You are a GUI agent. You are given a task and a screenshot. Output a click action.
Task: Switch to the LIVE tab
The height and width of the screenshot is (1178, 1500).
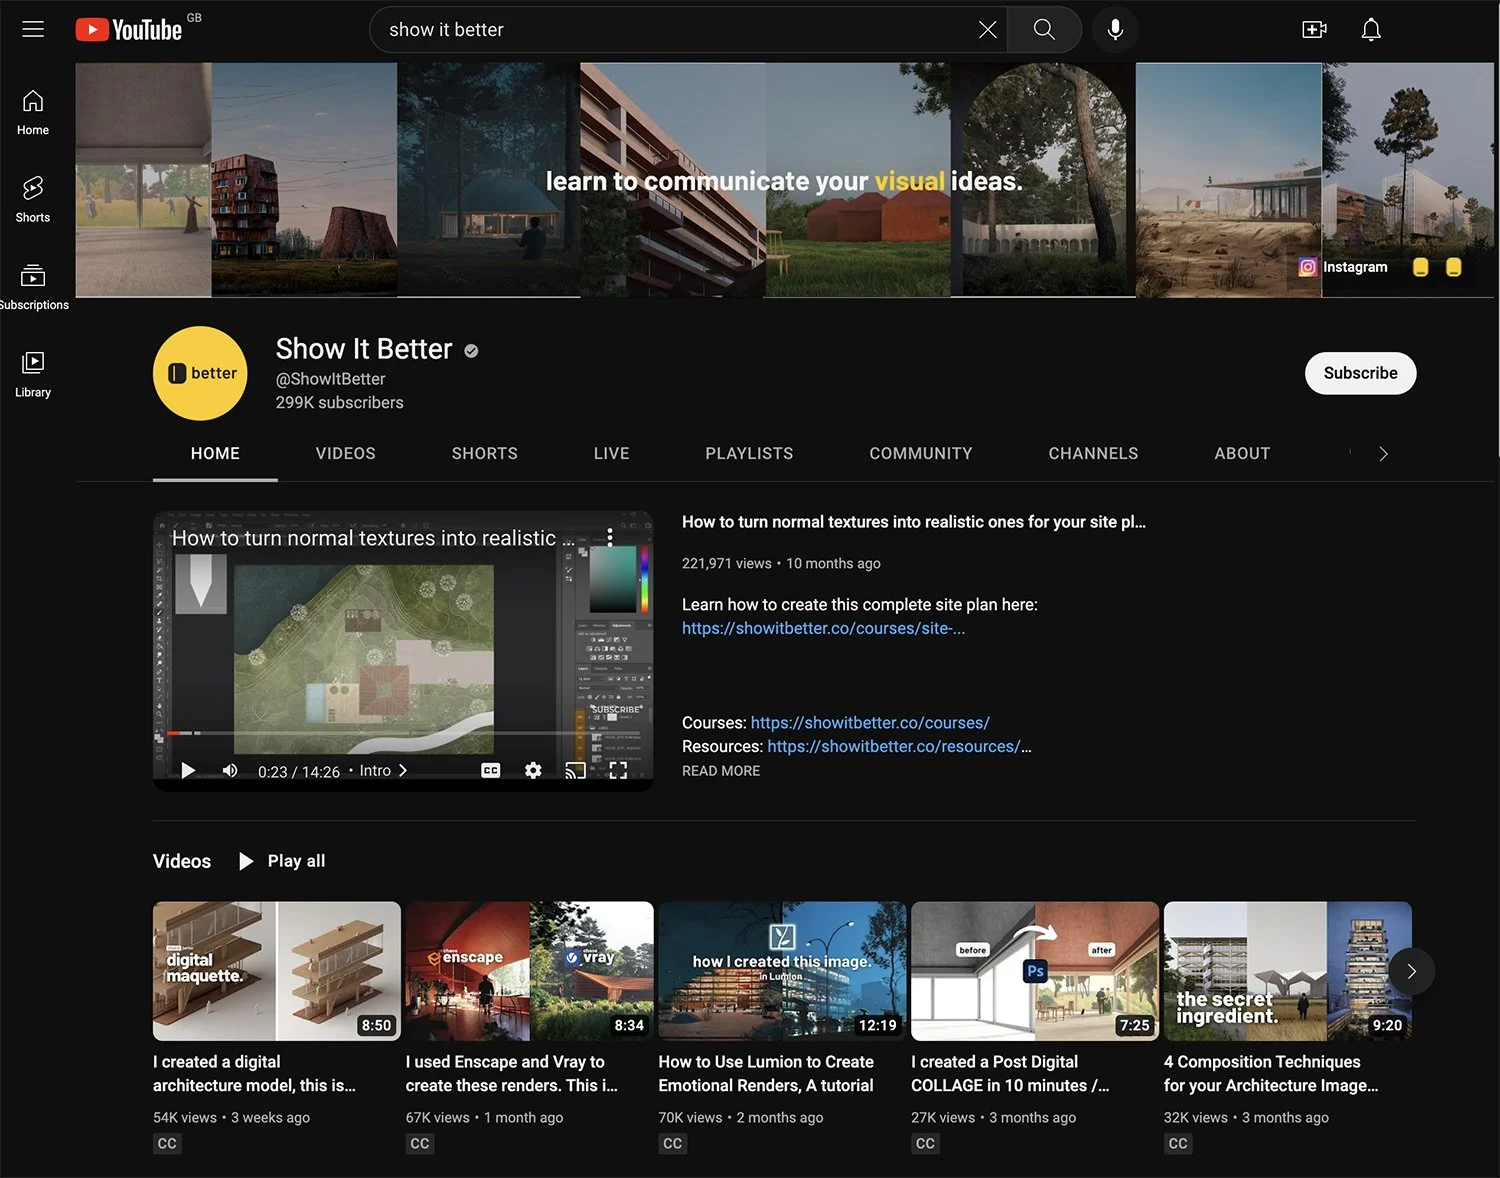click(x=612, y=454)
